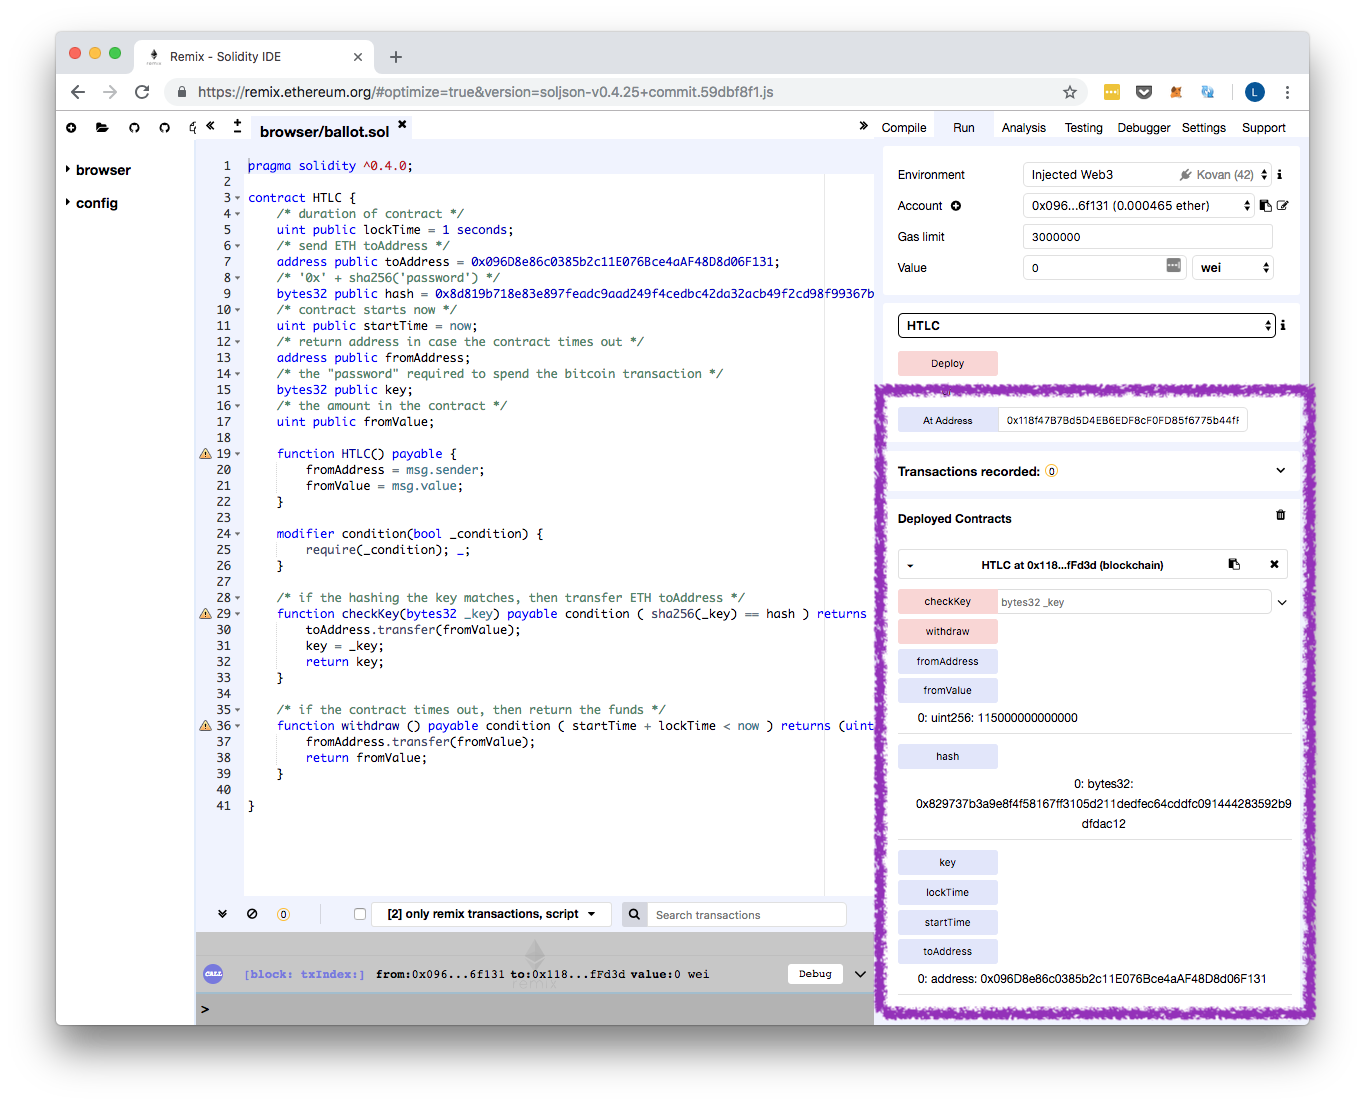
Task: Switch to the Support tab
Action: (1264, 128)
